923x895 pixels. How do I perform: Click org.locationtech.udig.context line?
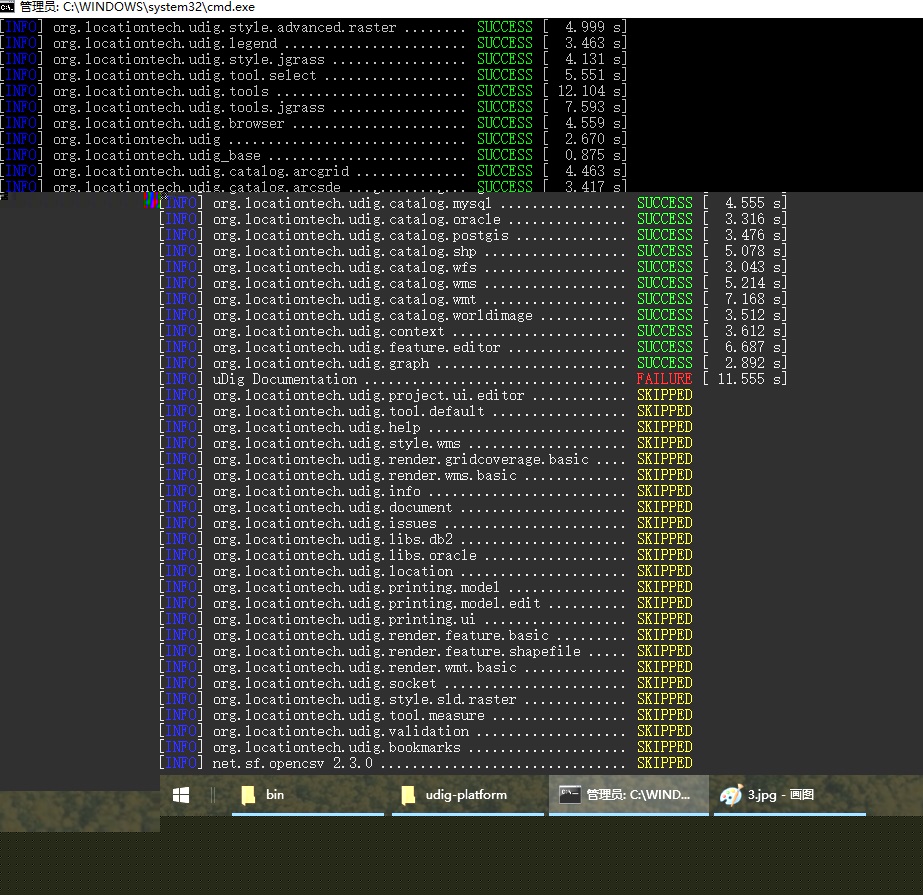click(x=473, y=331)
